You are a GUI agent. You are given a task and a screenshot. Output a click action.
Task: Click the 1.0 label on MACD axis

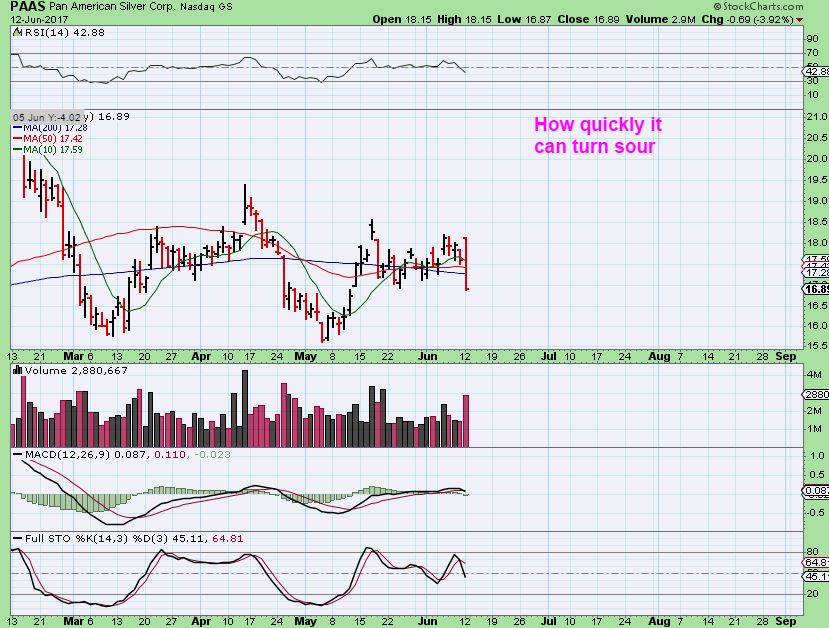click(x=817, y=456)
